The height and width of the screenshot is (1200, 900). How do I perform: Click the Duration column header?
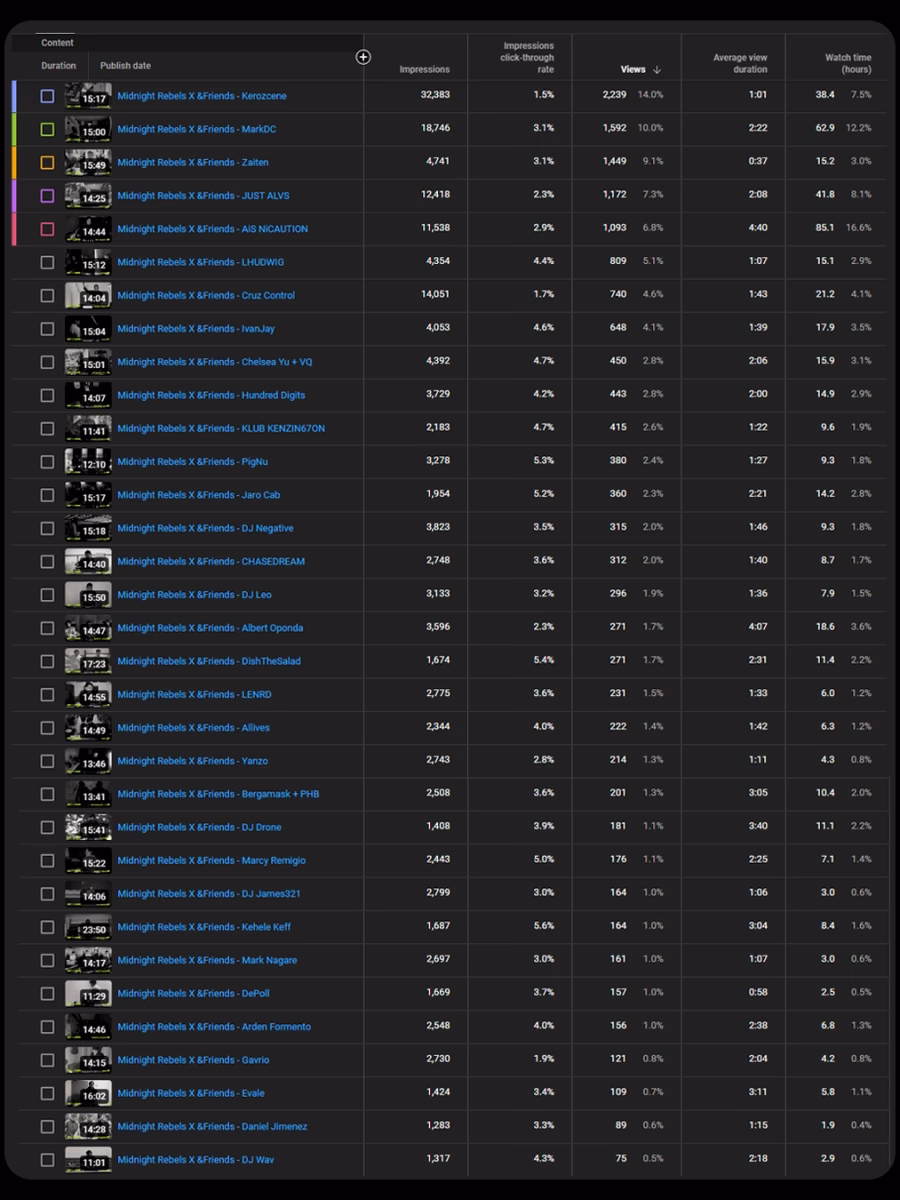58,66
